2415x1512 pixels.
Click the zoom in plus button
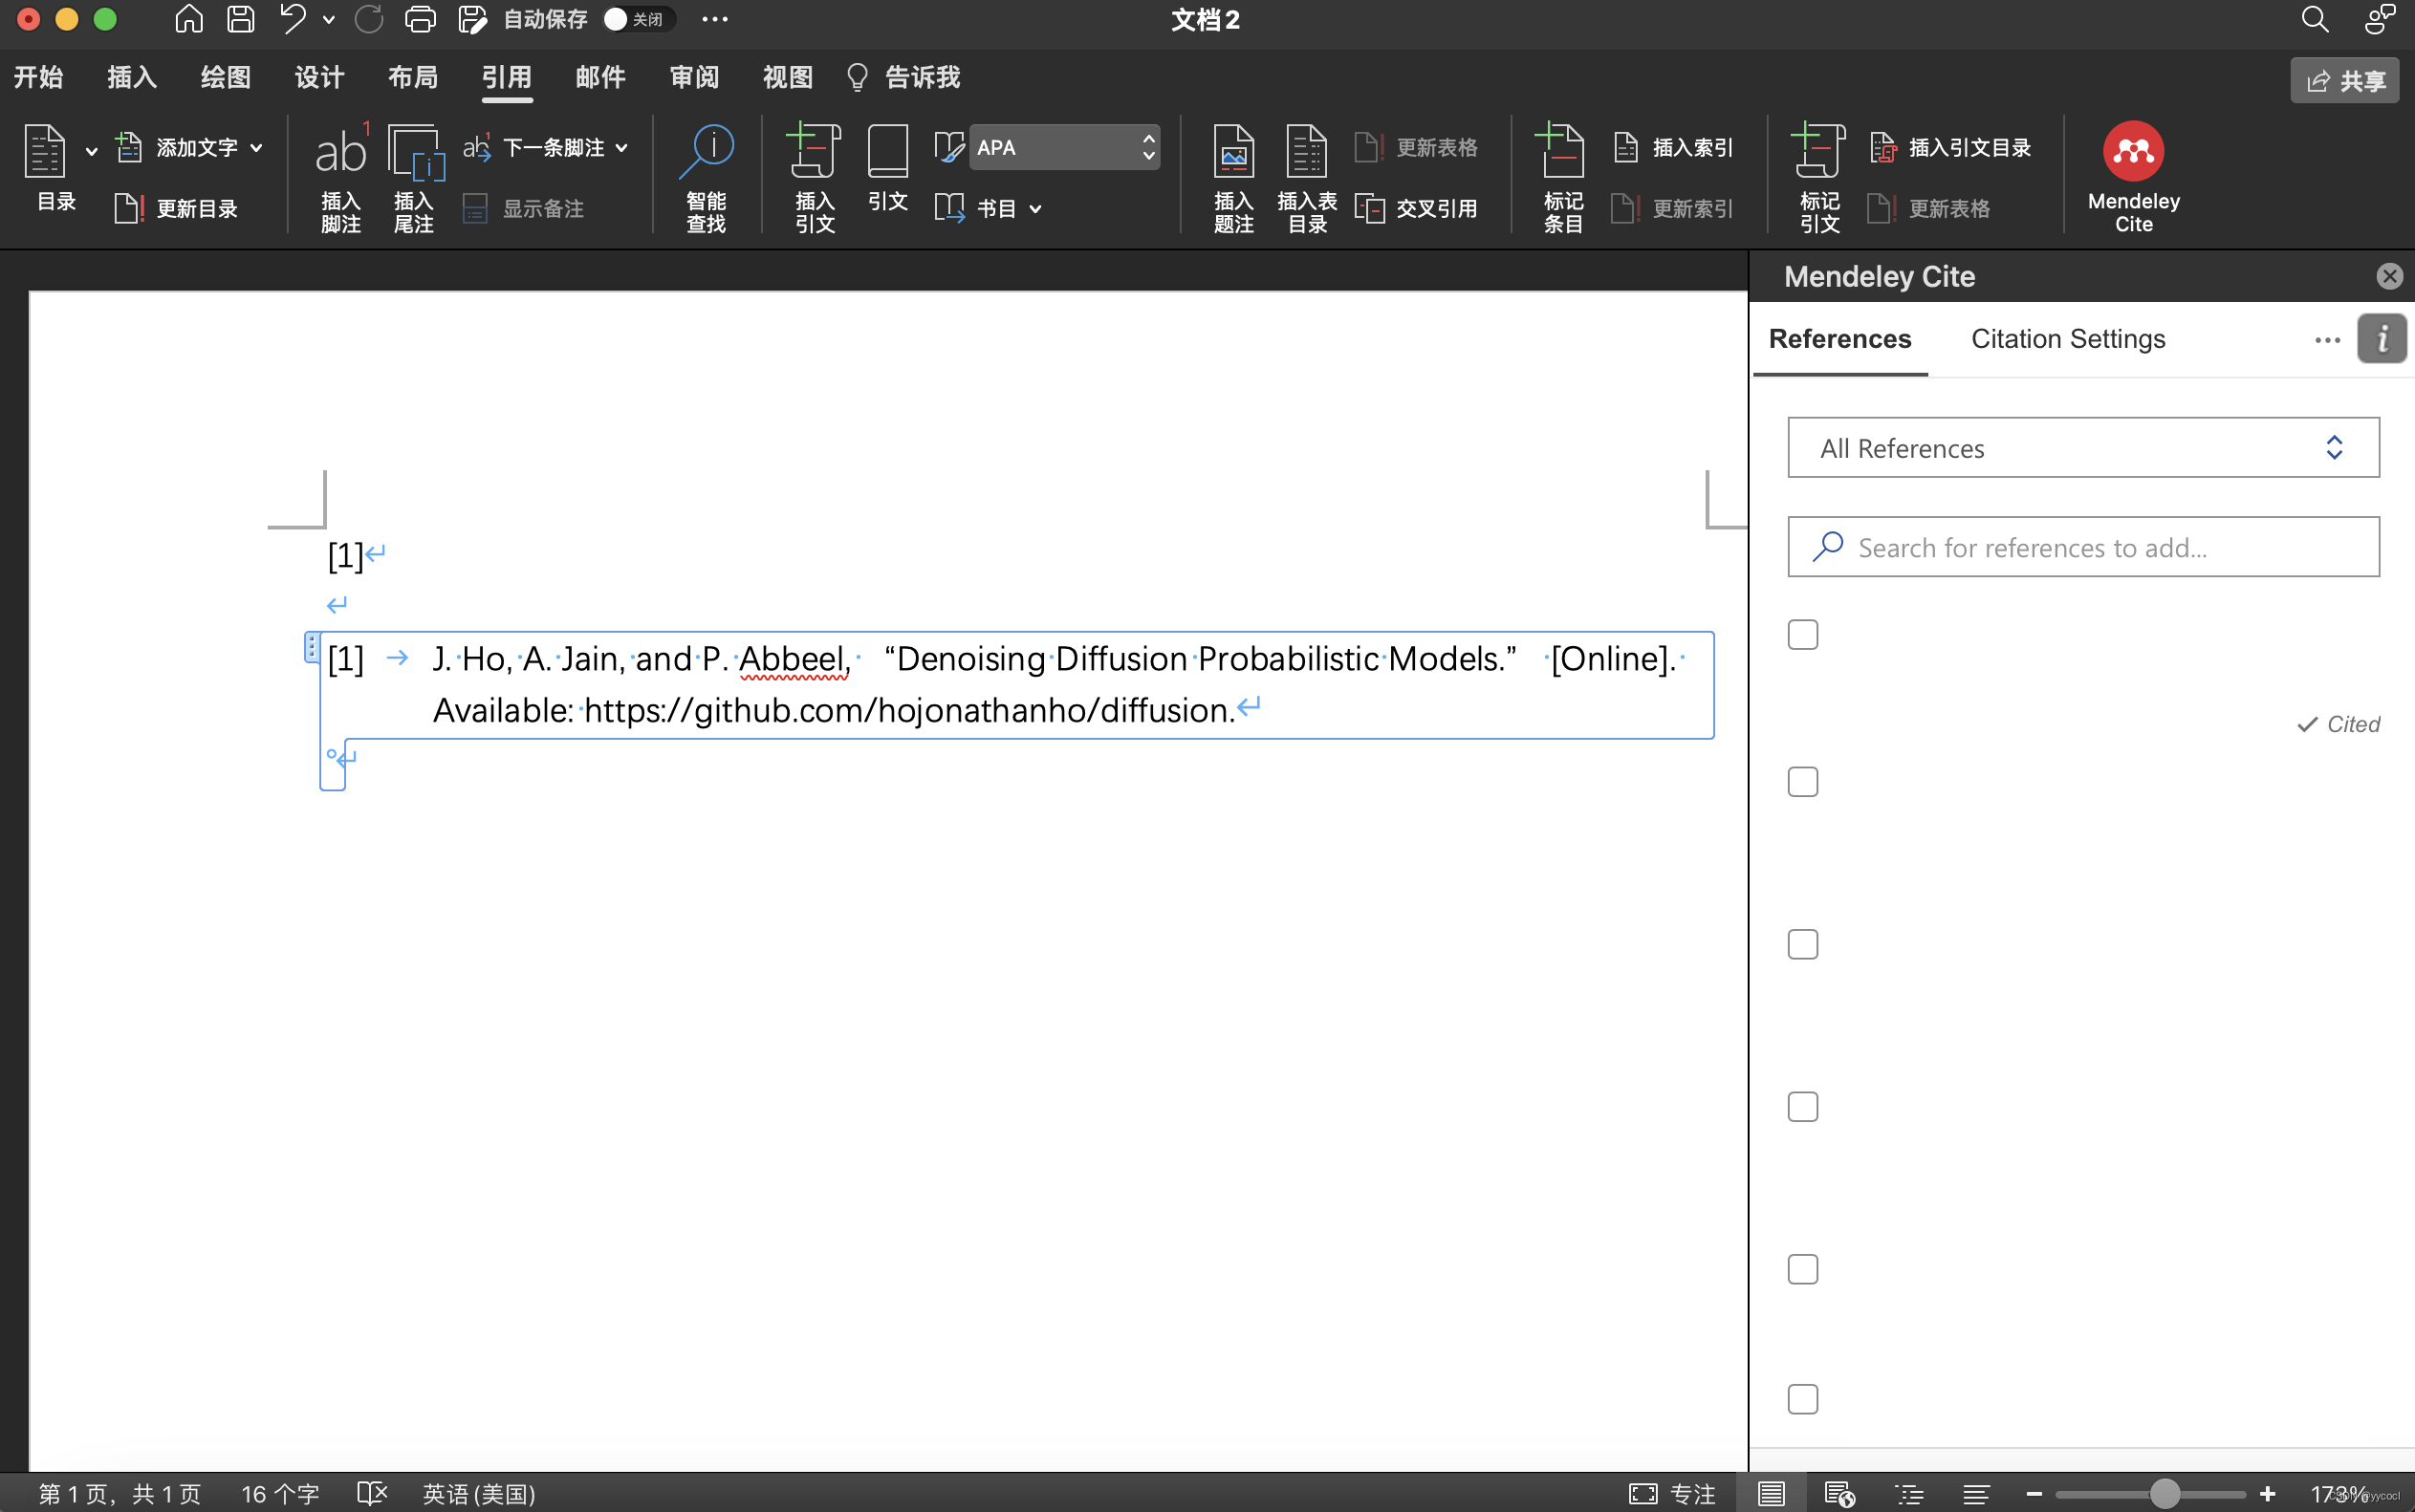(2267, 1494)
